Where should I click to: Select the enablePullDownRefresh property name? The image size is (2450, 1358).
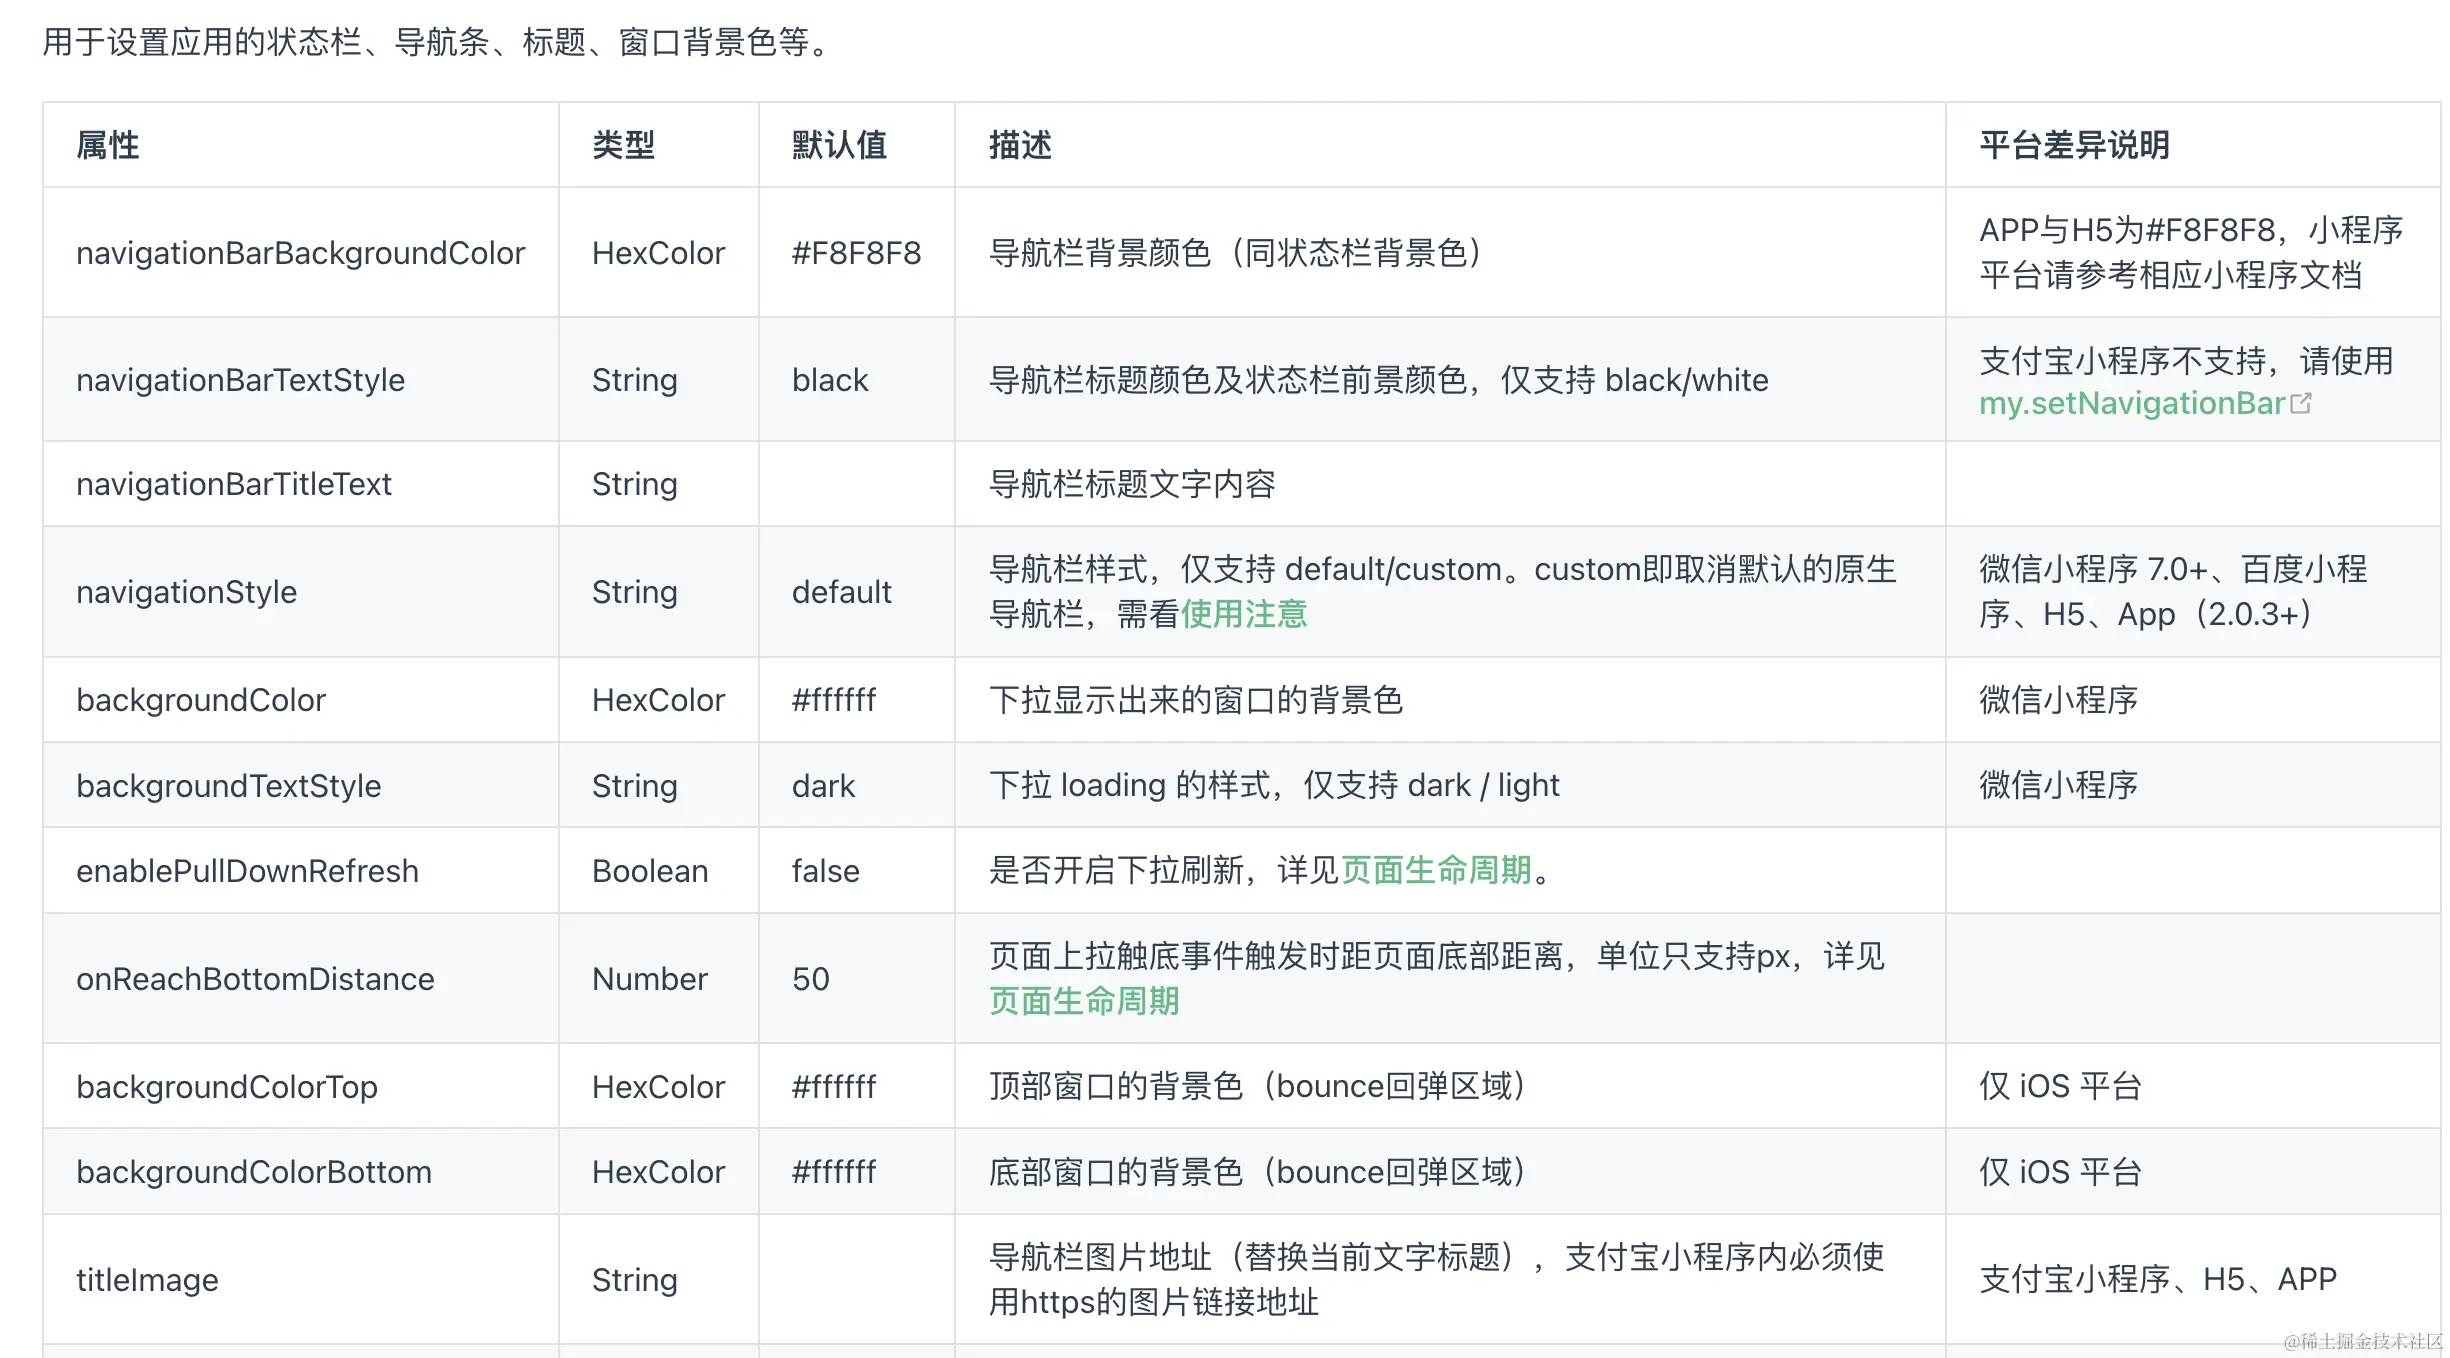pos(247,871)
